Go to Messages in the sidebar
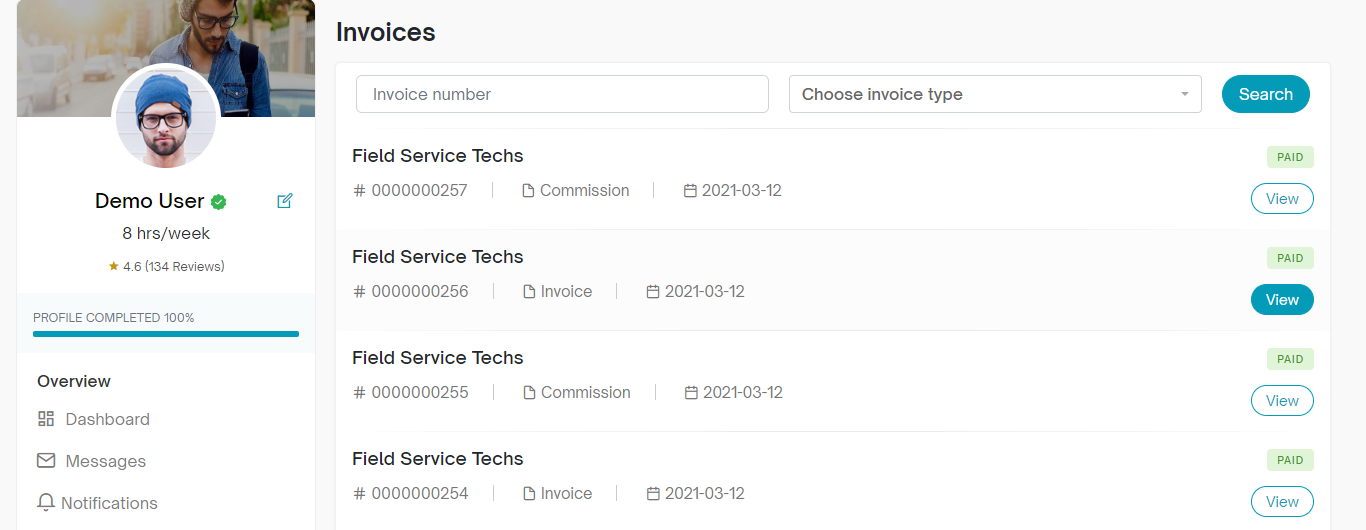This screenshot has height=530, width=1366. pyautogui.click(x=105, y=461)
